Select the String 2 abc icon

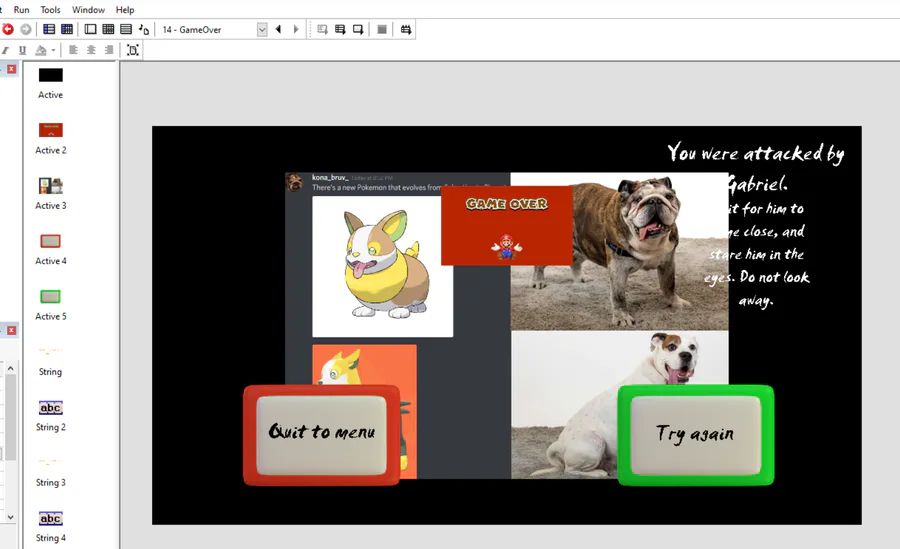click(x=51, y=408)
